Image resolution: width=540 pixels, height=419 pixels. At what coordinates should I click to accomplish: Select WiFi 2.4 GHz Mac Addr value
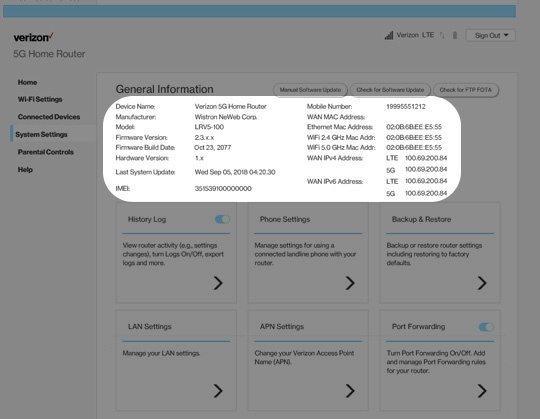(x=414, y=138)
